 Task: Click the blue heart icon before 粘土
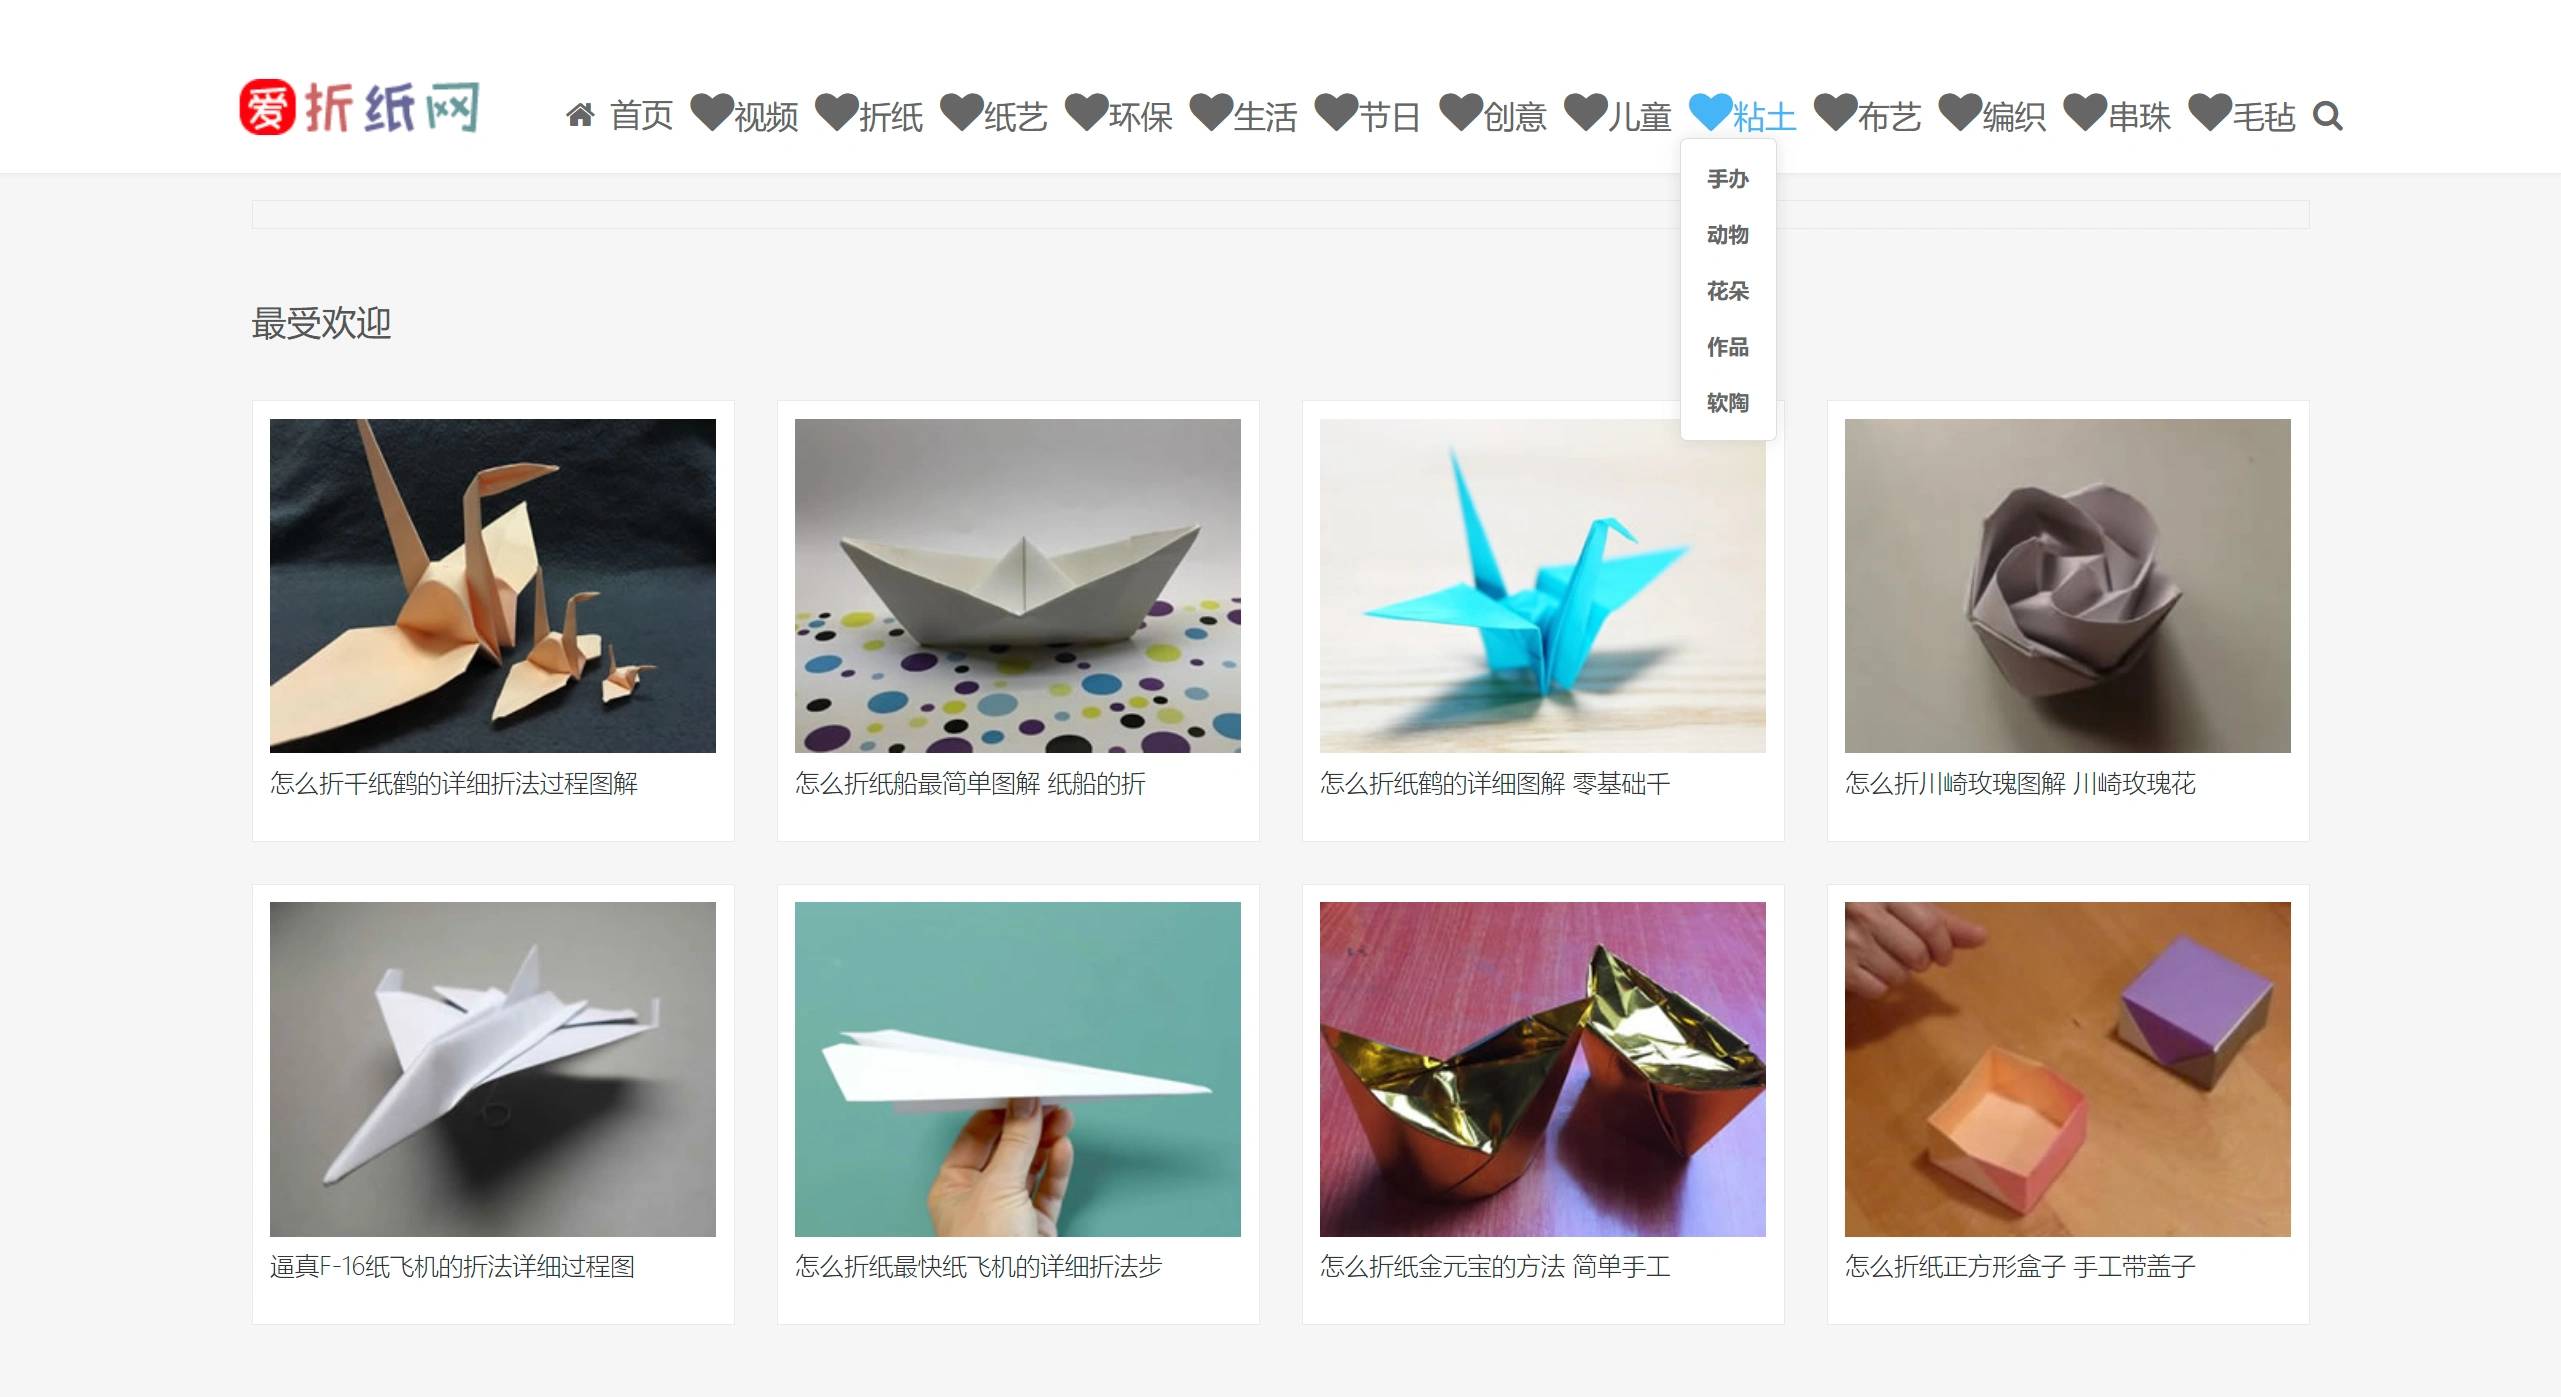1710,112
